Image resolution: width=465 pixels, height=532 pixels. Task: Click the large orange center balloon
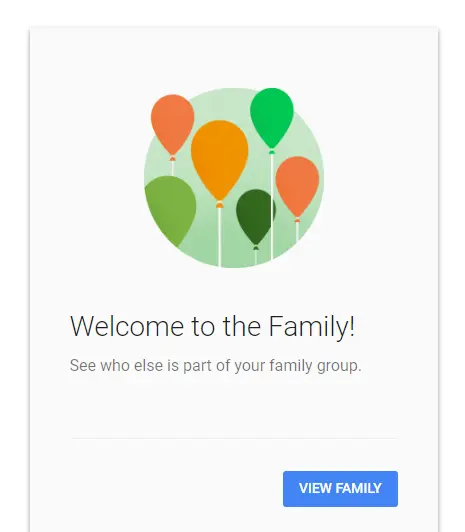point(219,159)
